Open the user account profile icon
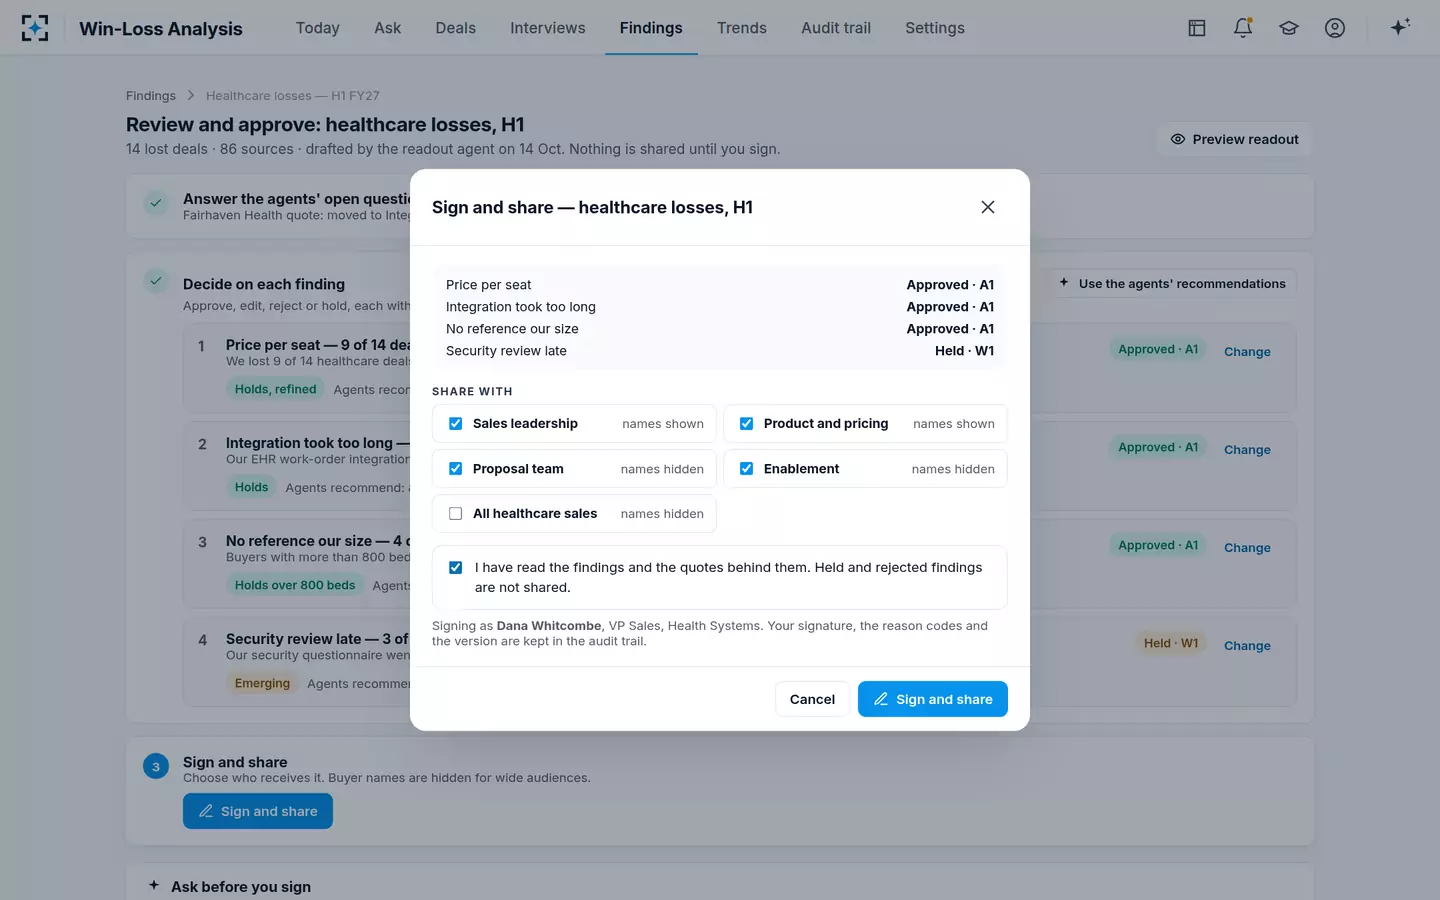 pyautogui.click(x=1335, y=28)
